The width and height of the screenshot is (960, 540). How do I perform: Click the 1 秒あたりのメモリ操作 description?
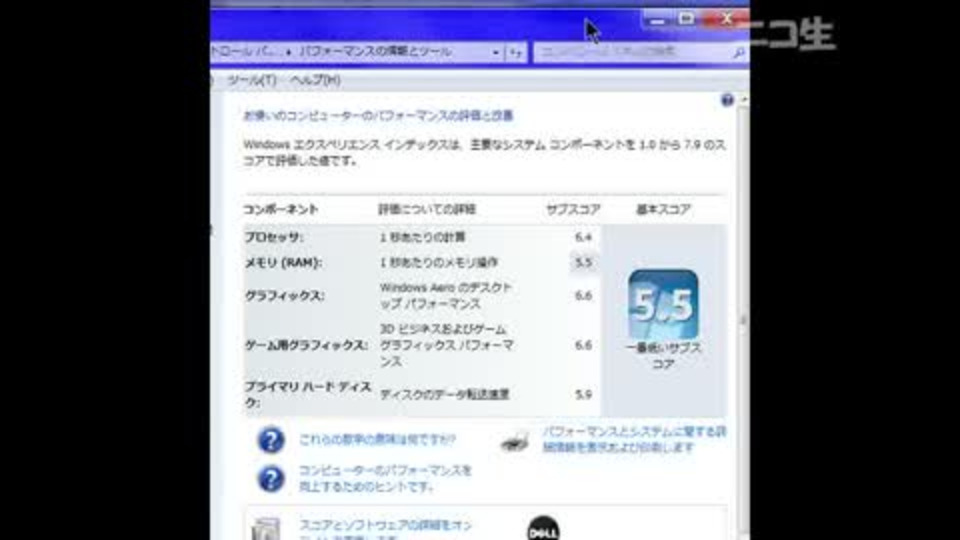click(439, 263)
